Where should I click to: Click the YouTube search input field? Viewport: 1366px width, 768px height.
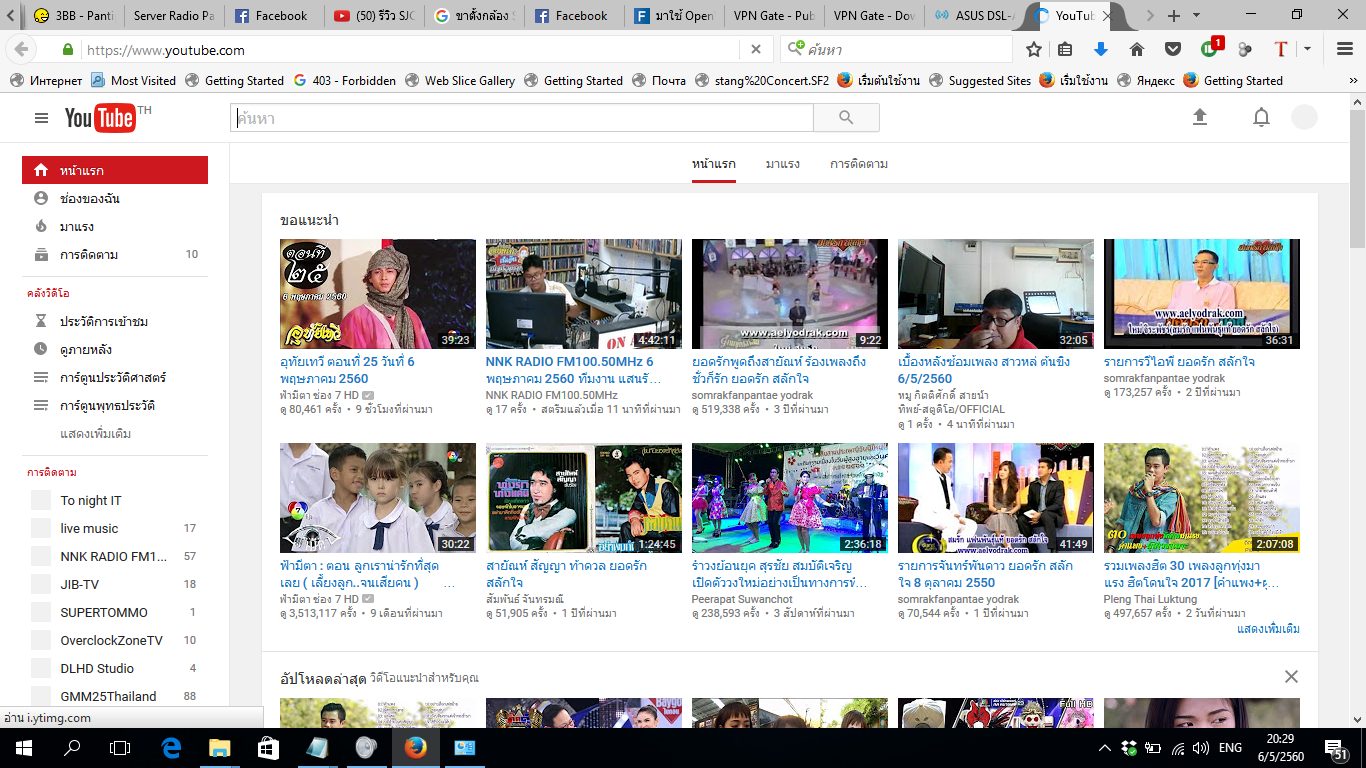click(521, 118)
